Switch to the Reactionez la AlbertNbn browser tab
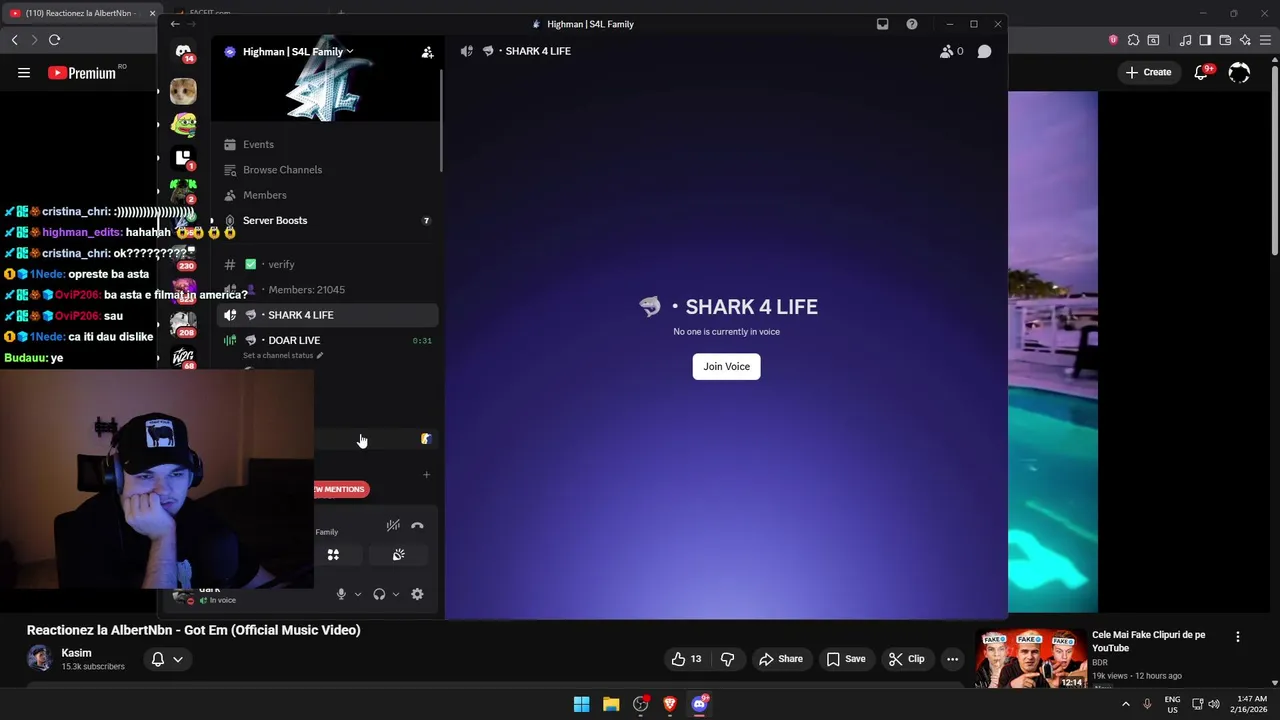The image size is (1280, 720). pyautogui.click(x=80, y=13)
